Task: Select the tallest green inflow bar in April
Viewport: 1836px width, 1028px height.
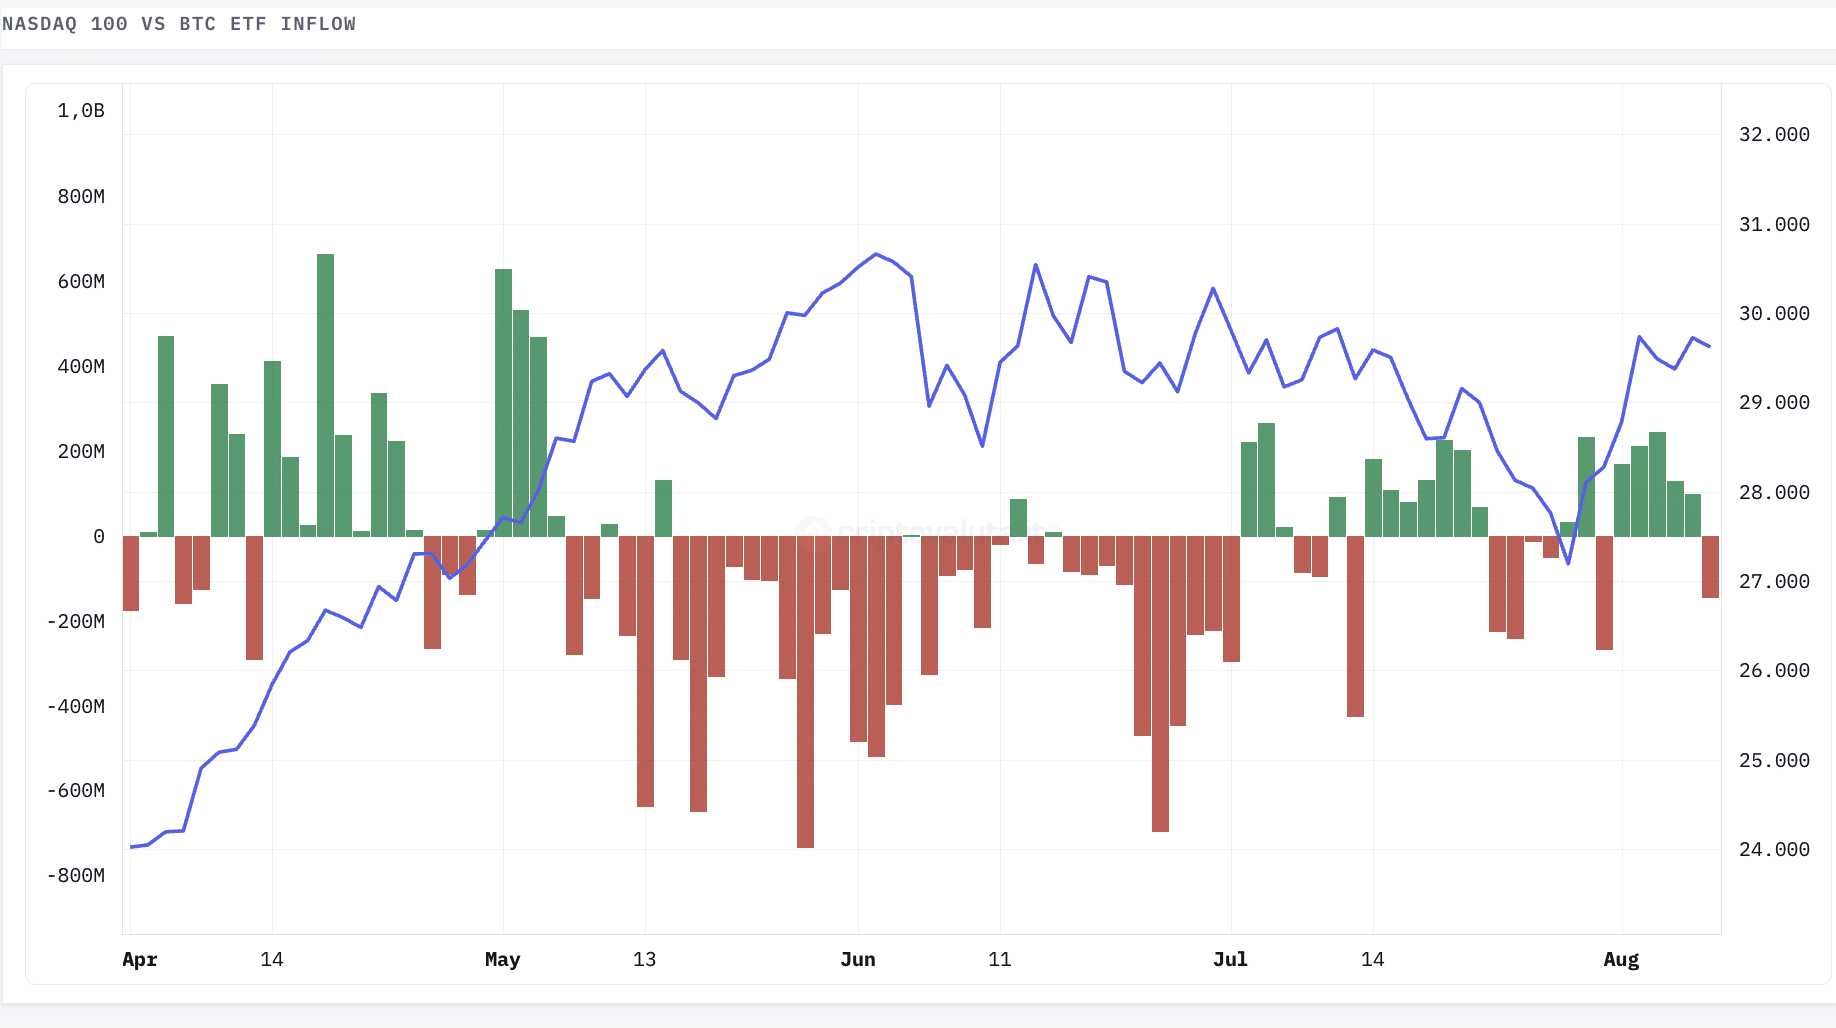Action: pyautogui.click(x=325, y=395)
